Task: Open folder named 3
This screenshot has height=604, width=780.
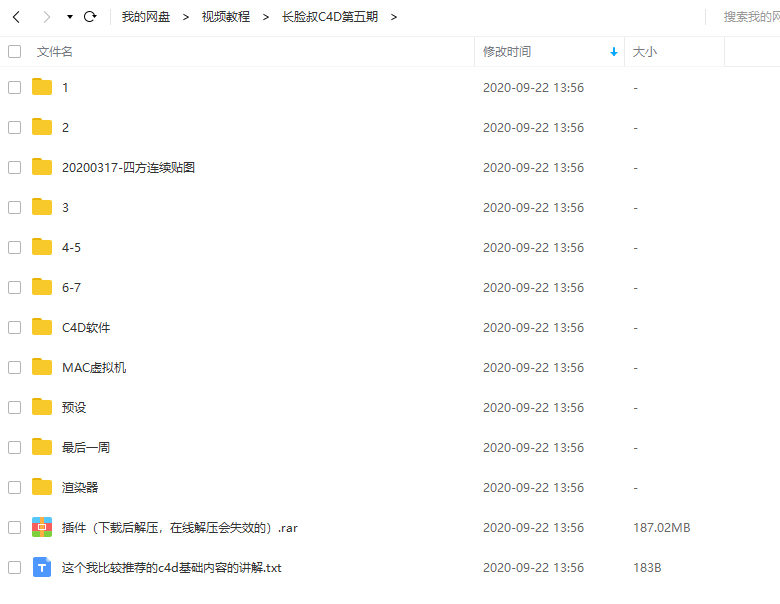Action: pyautogui.click(x=65, y=208)
